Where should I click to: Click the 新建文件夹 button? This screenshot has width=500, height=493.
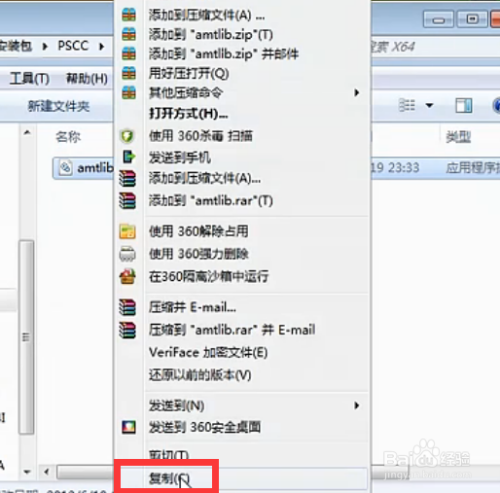tap(59, 106)
